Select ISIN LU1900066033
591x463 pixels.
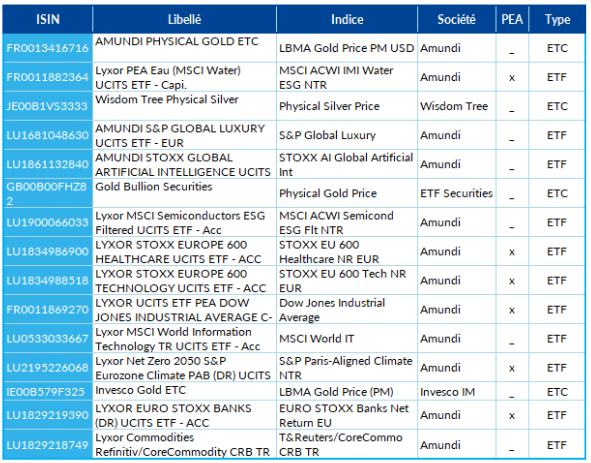coord(47,222)
